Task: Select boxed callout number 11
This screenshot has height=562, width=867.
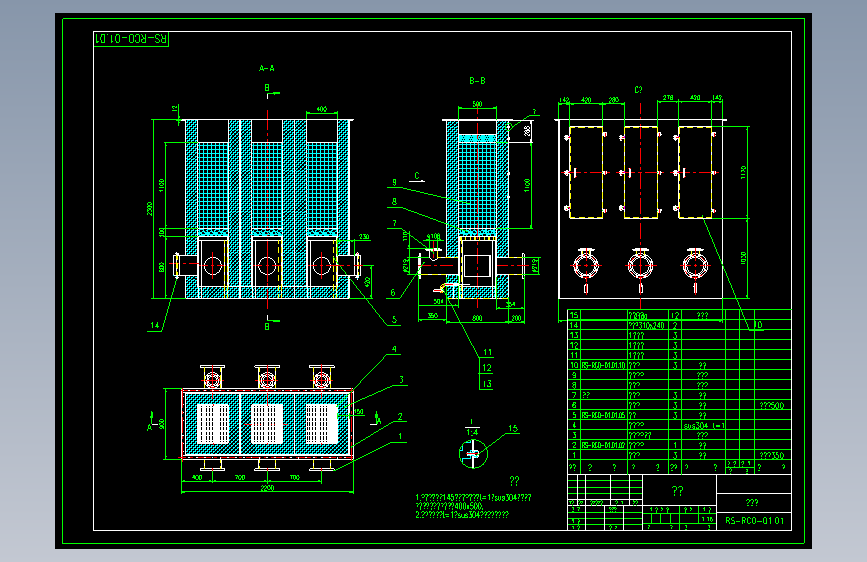Action: click(487, 352)
